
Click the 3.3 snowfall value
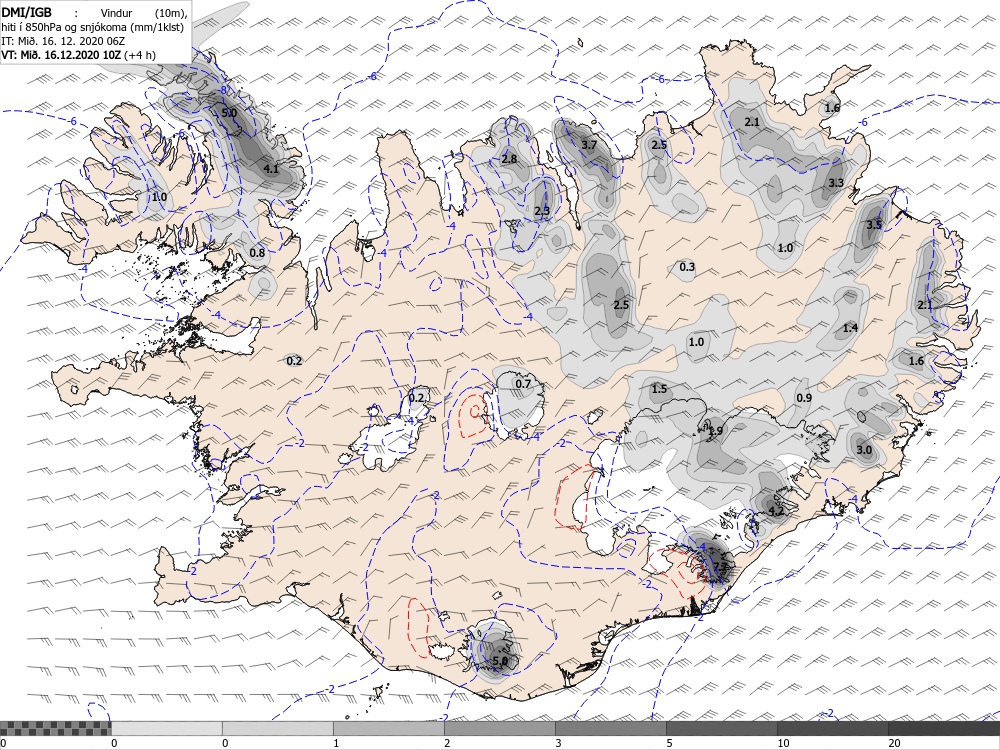tap(836, 183)
